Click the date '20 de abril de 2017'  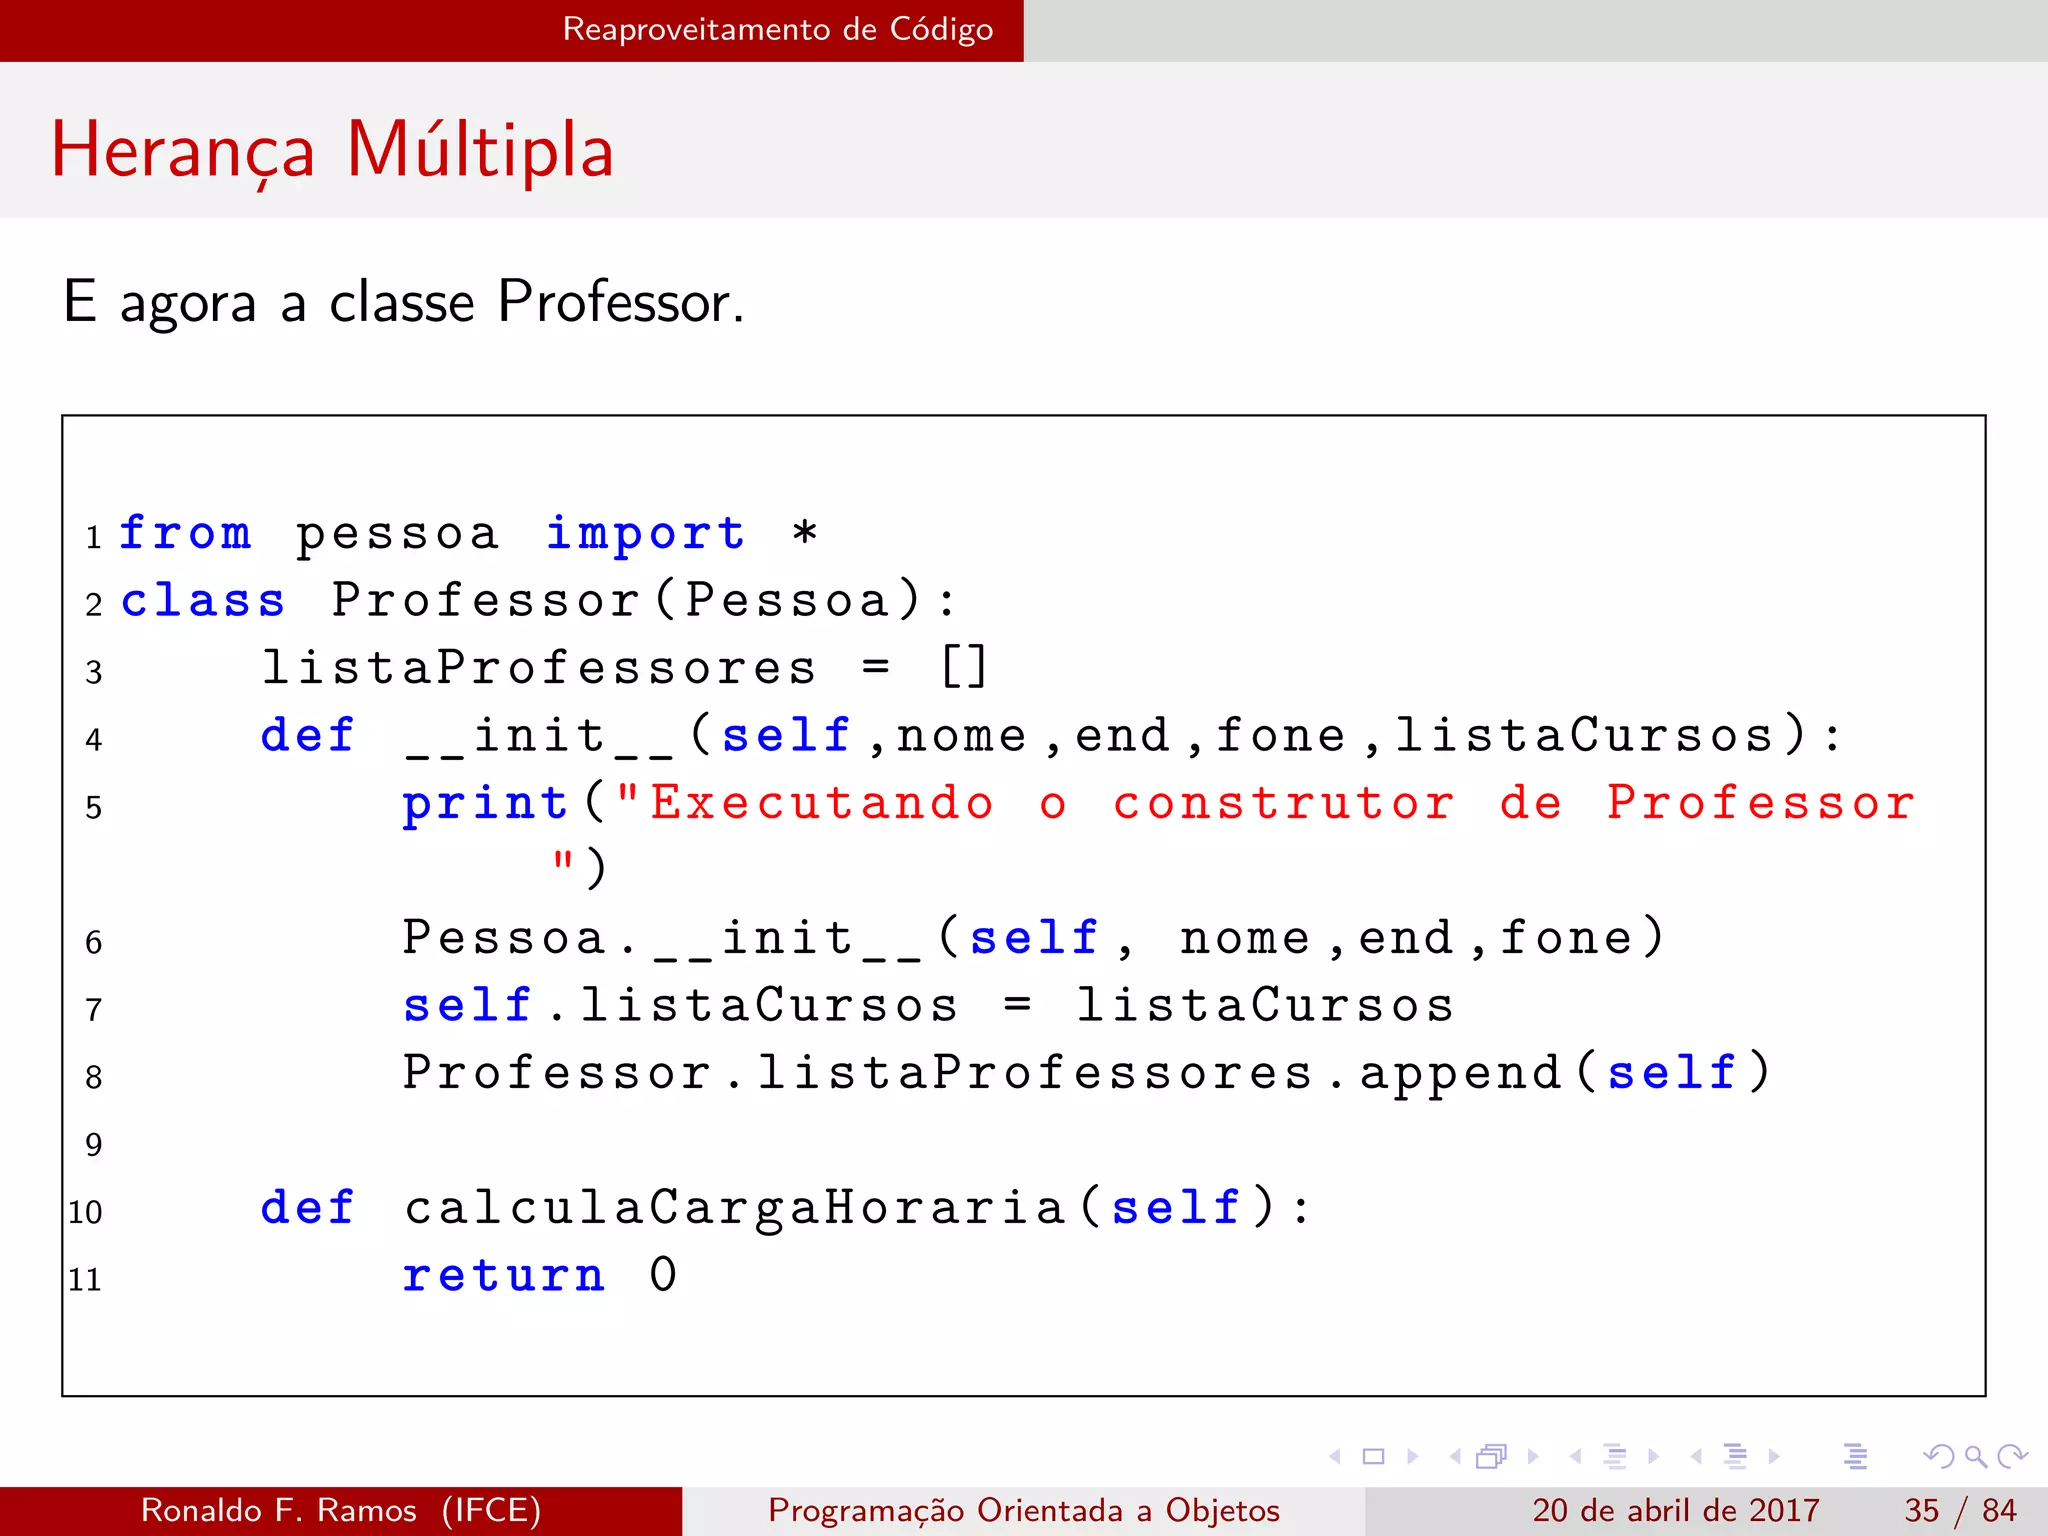click(1676, 1510)
